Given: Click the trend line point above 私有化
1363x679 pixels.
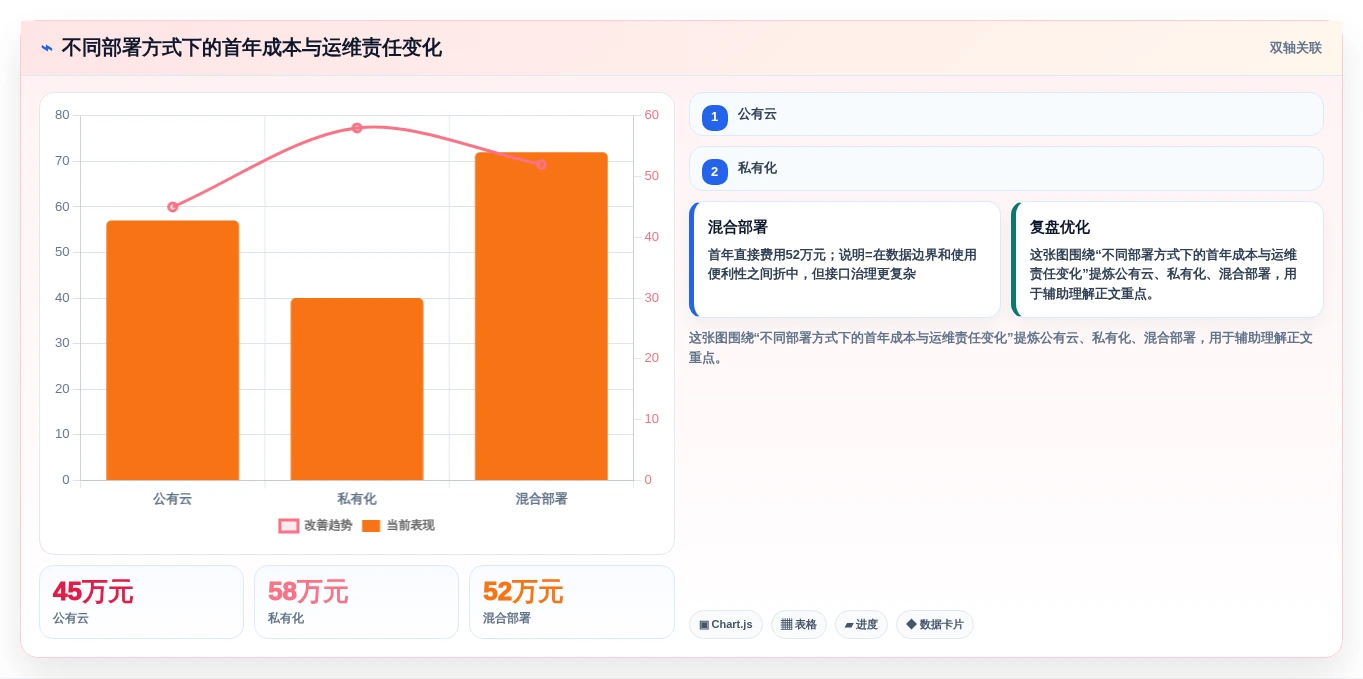Looking at the screenshot, I should [357, 128].
